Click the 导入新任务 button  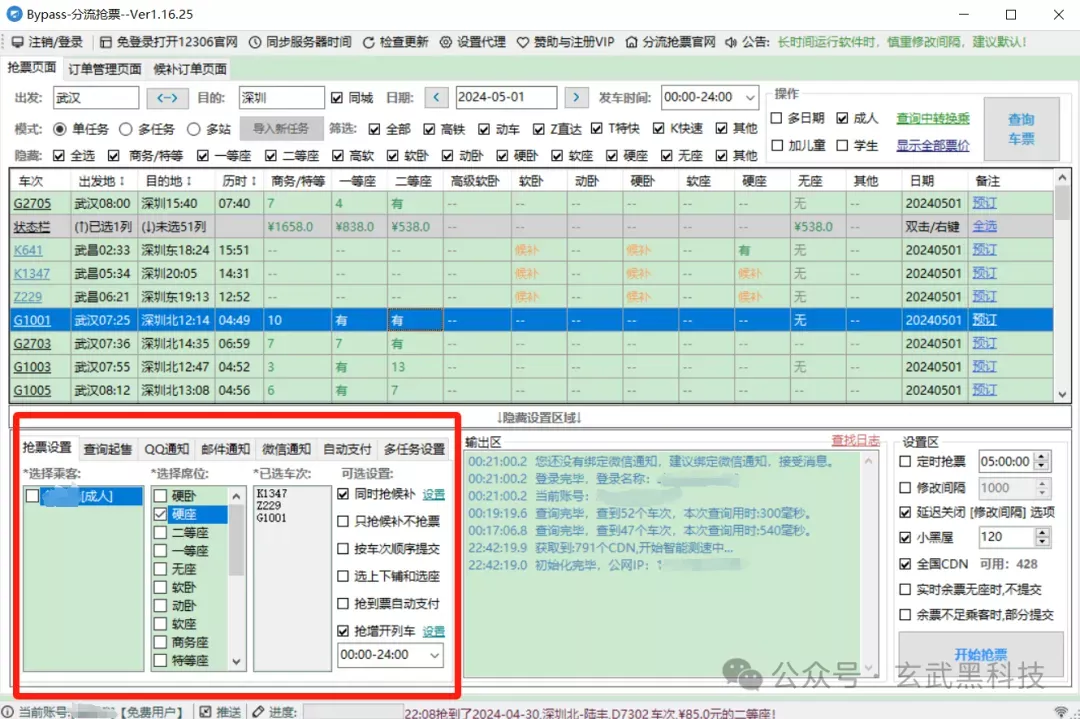coord(280,128)
